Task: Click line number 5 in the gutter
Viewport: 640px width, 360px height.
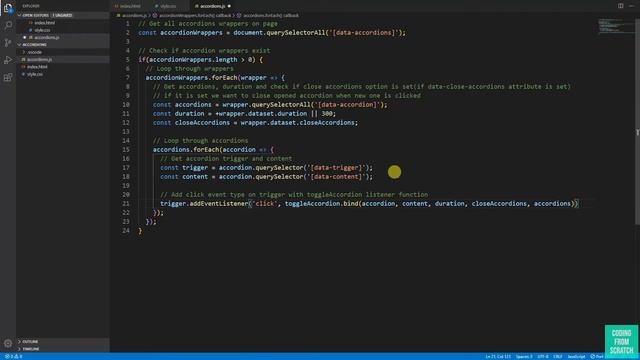Action: coord(128,60)
